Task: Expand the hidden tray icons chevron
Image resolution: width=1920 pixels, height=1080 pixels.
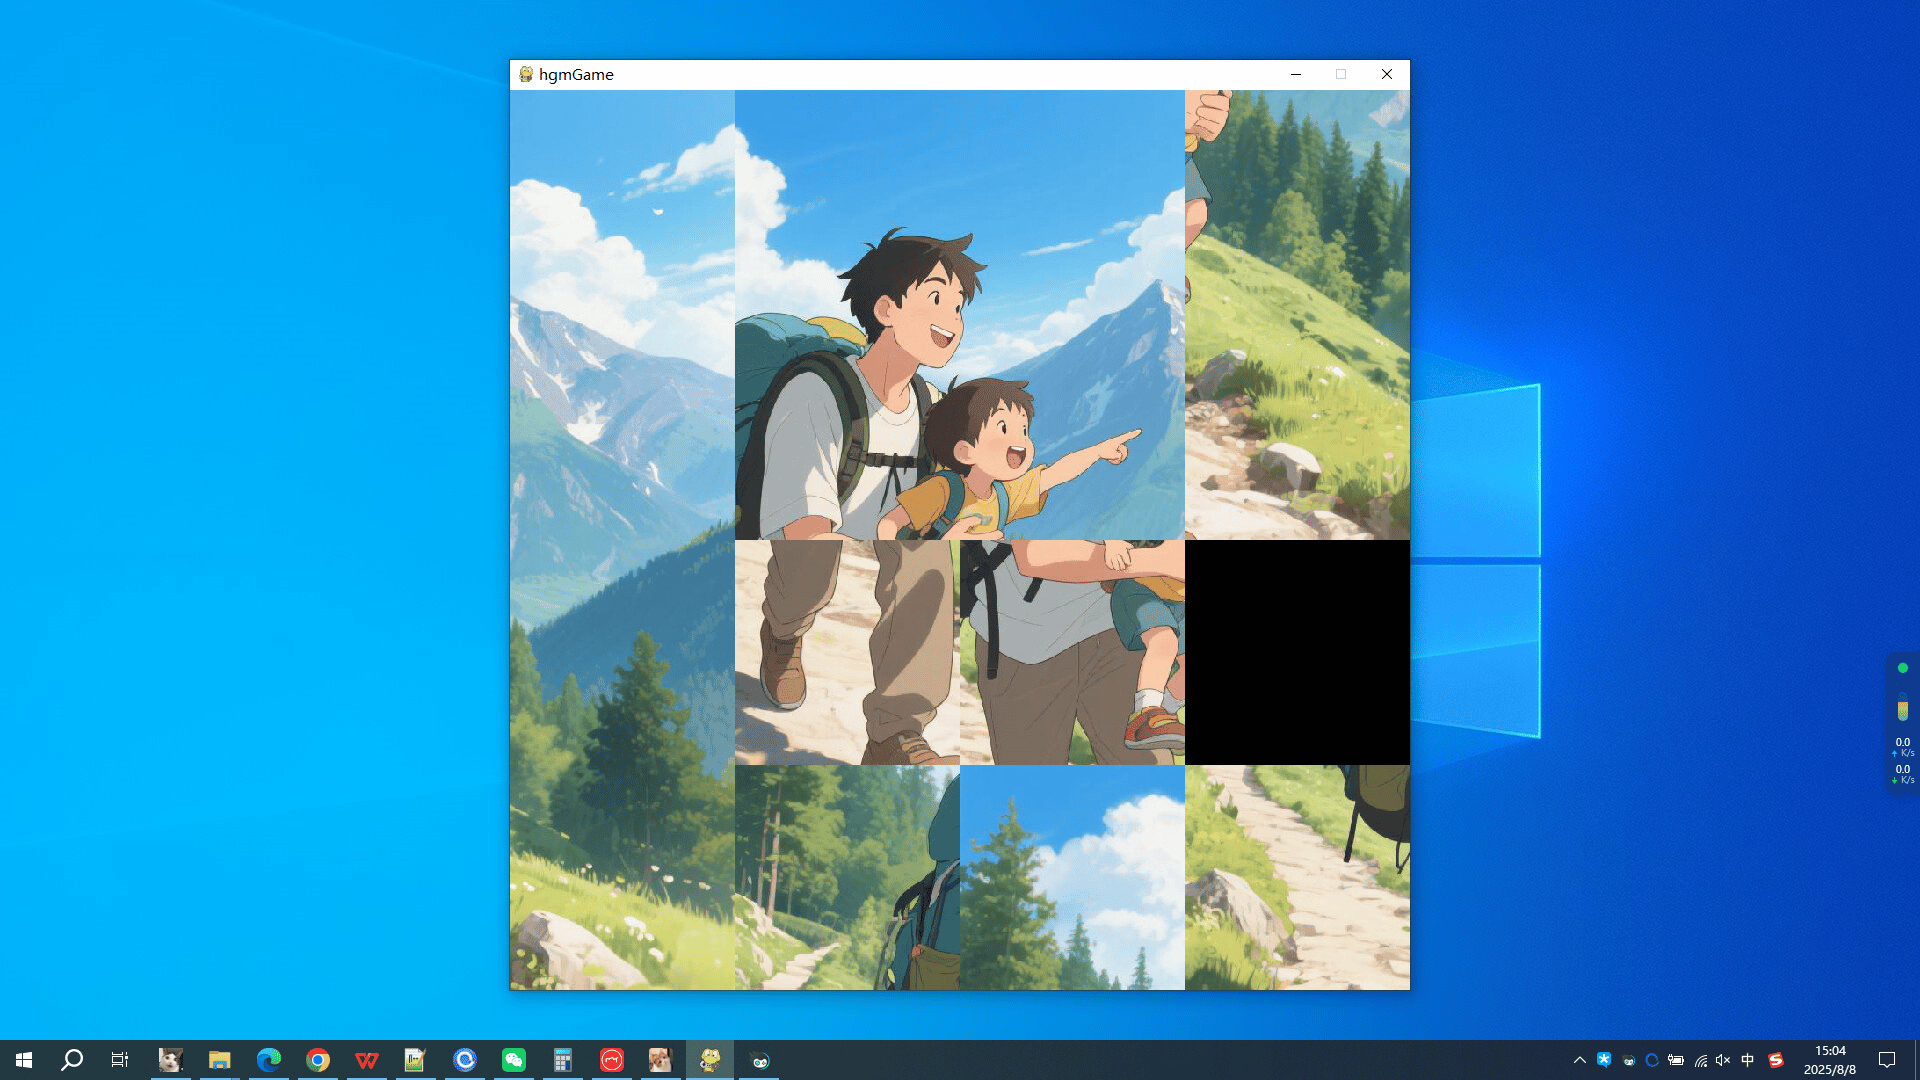Action: tap(1580, 1060)
